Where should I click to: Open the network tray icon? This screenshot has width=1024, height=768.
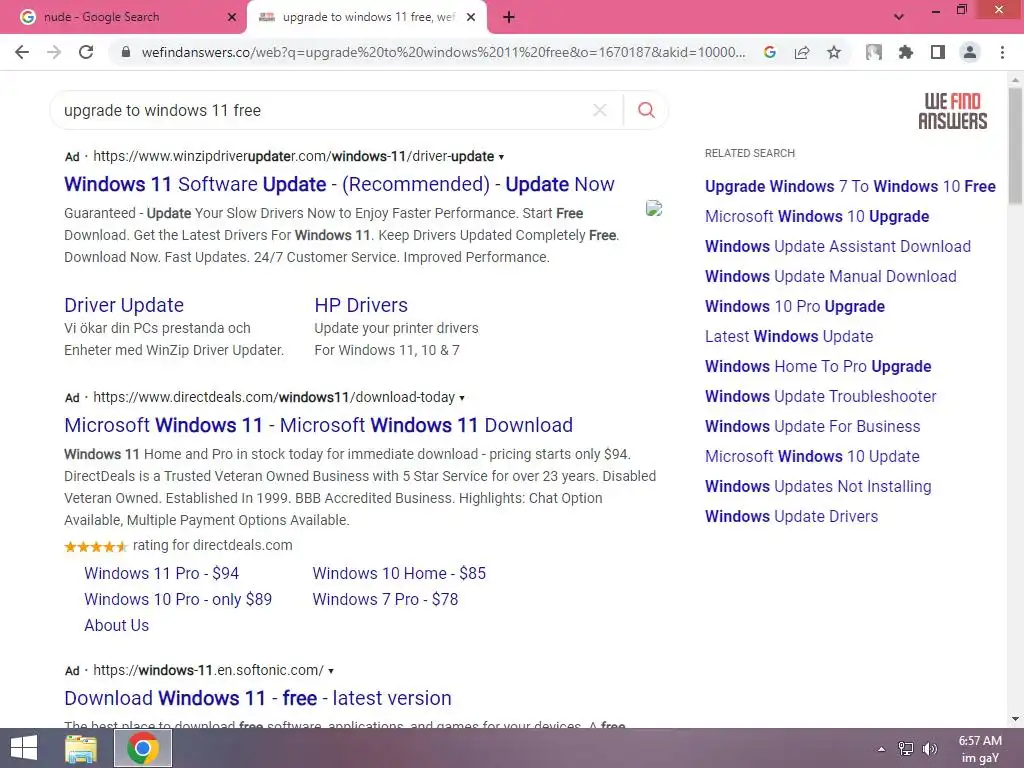(x=906, y=749)
